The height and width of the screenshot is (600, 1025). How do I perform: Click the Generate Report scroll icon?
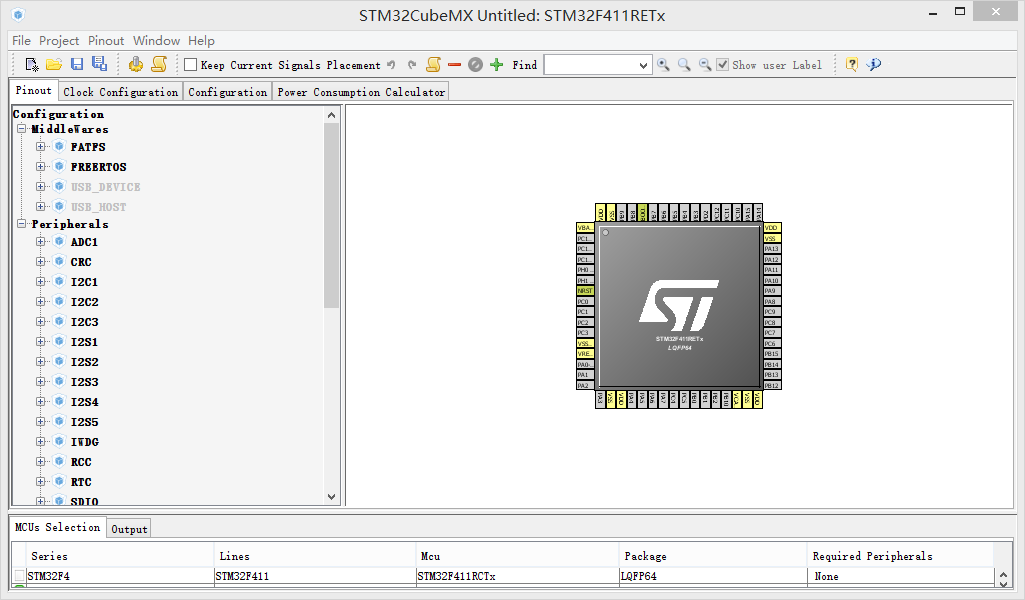pos(159,64)
